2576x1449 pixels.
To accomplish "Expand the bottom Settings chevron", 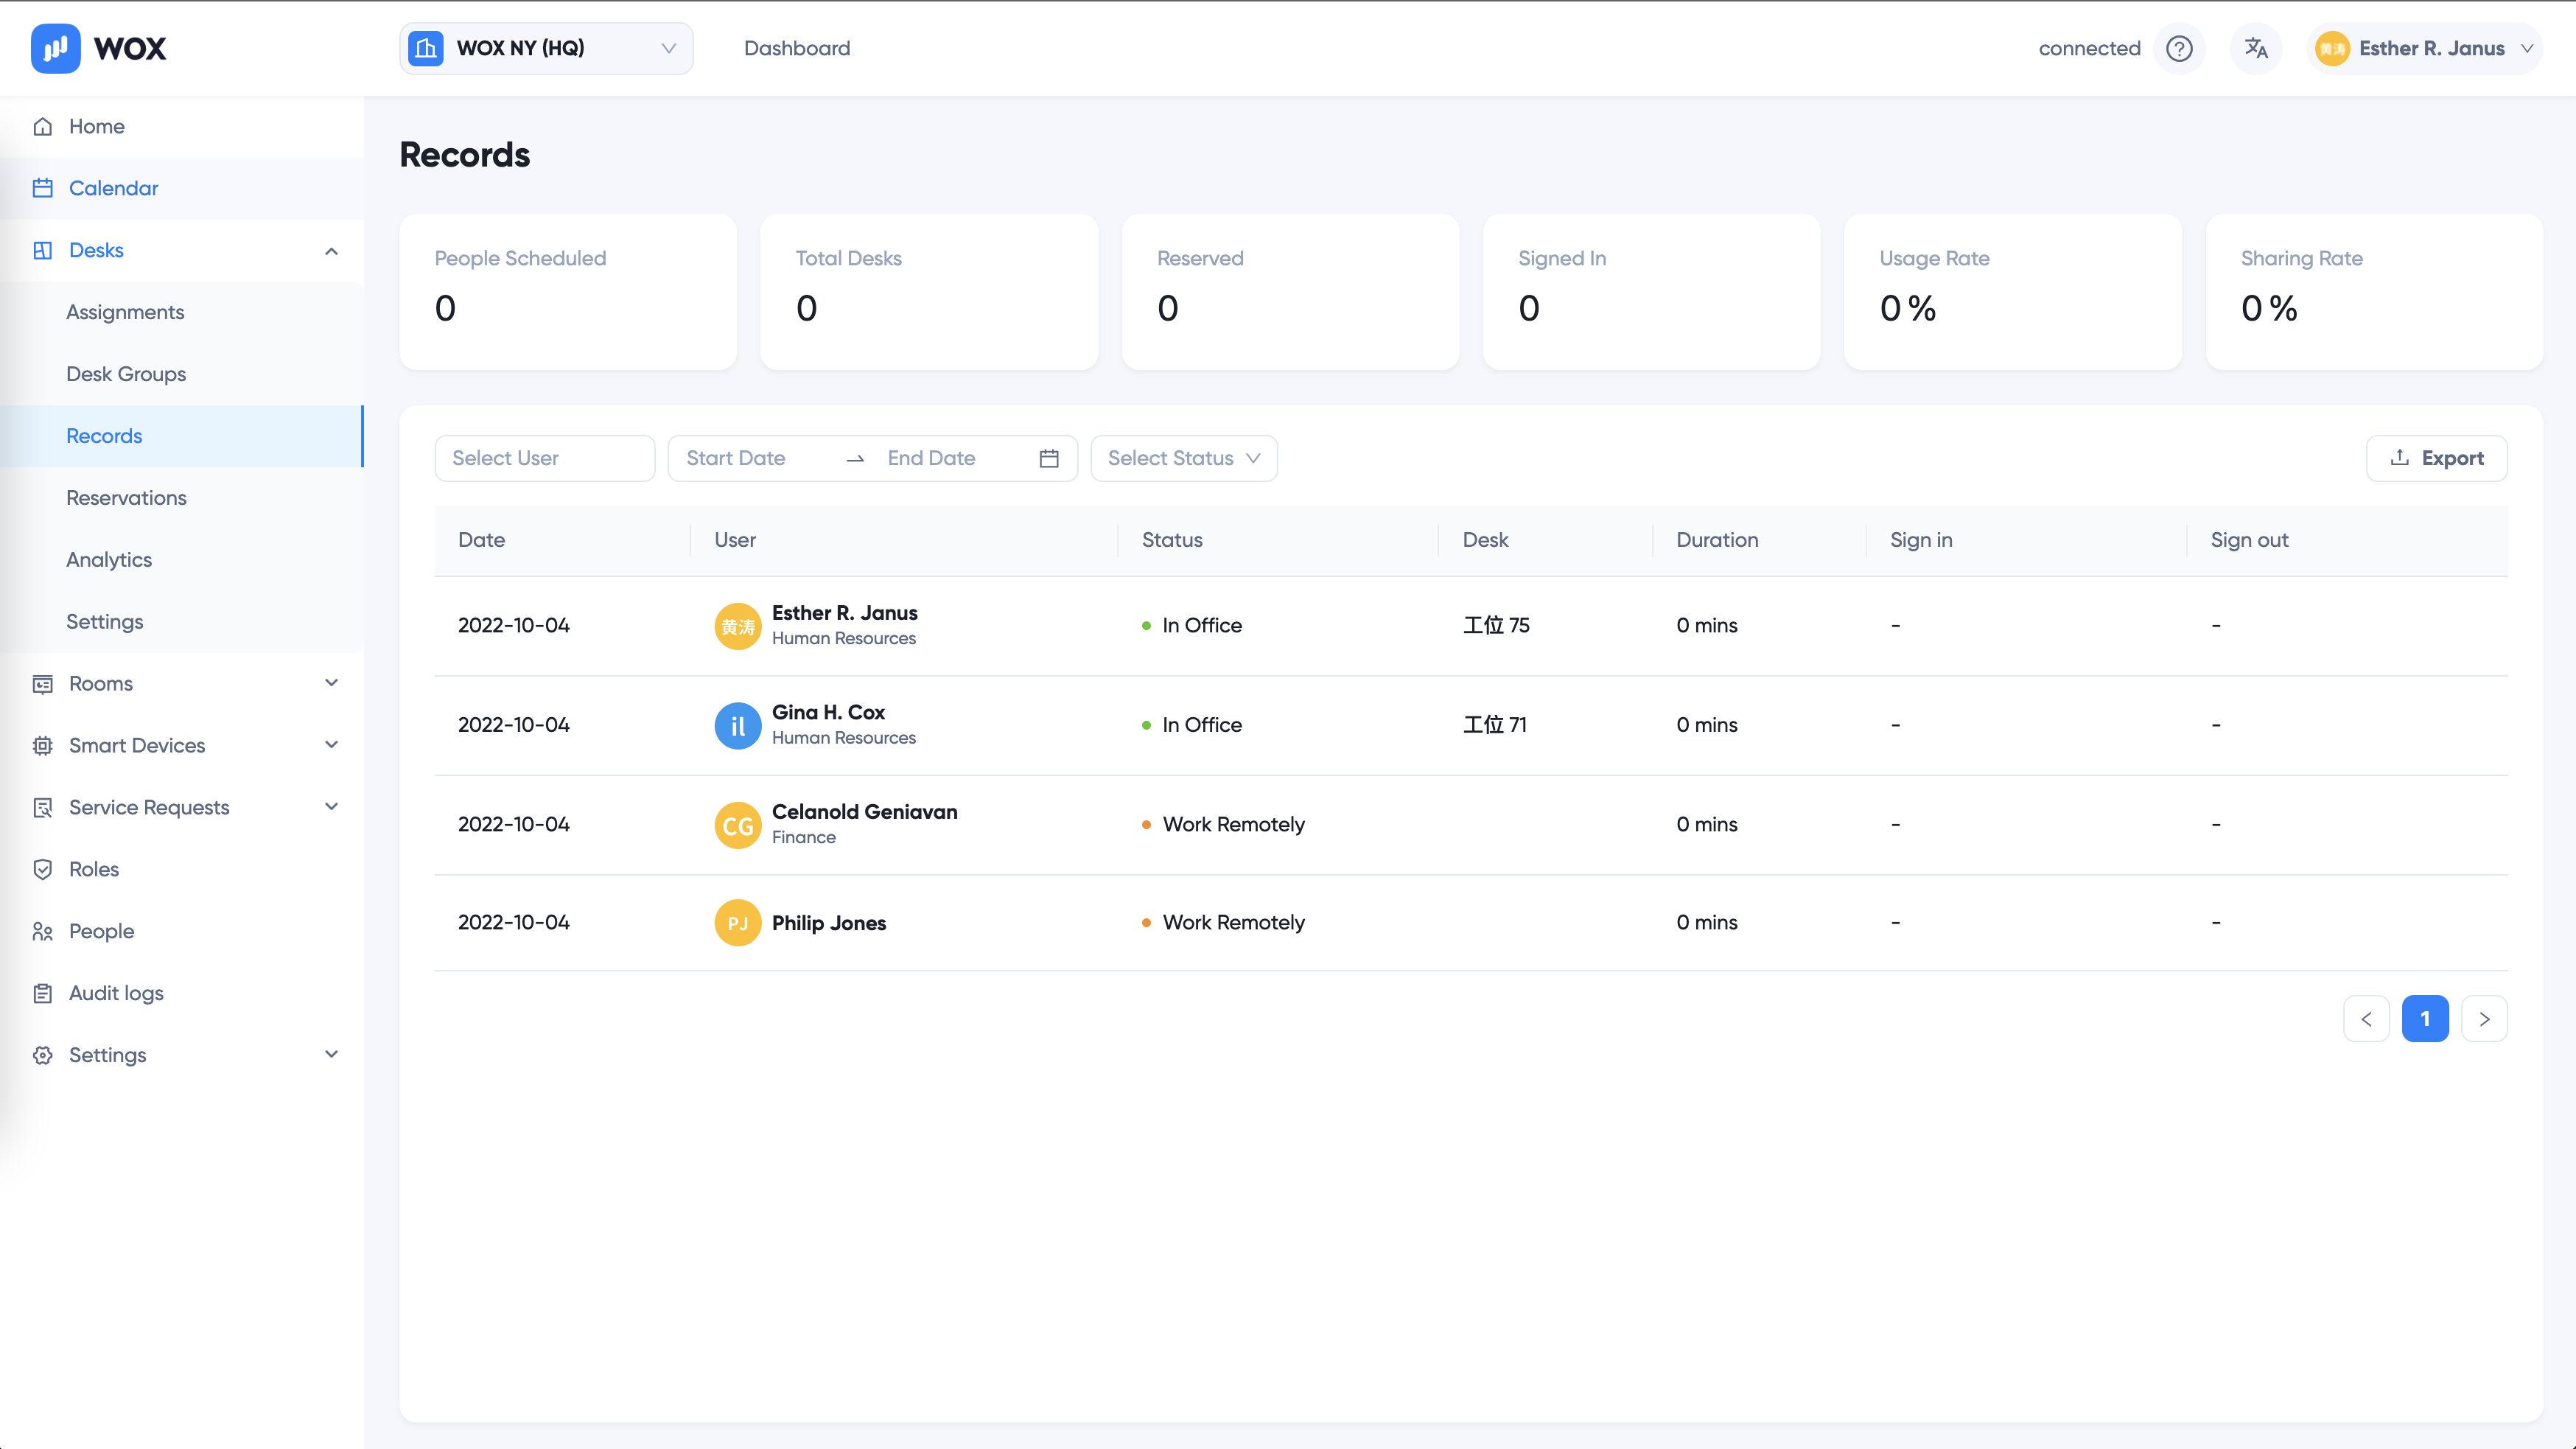I will point(331,1055).
